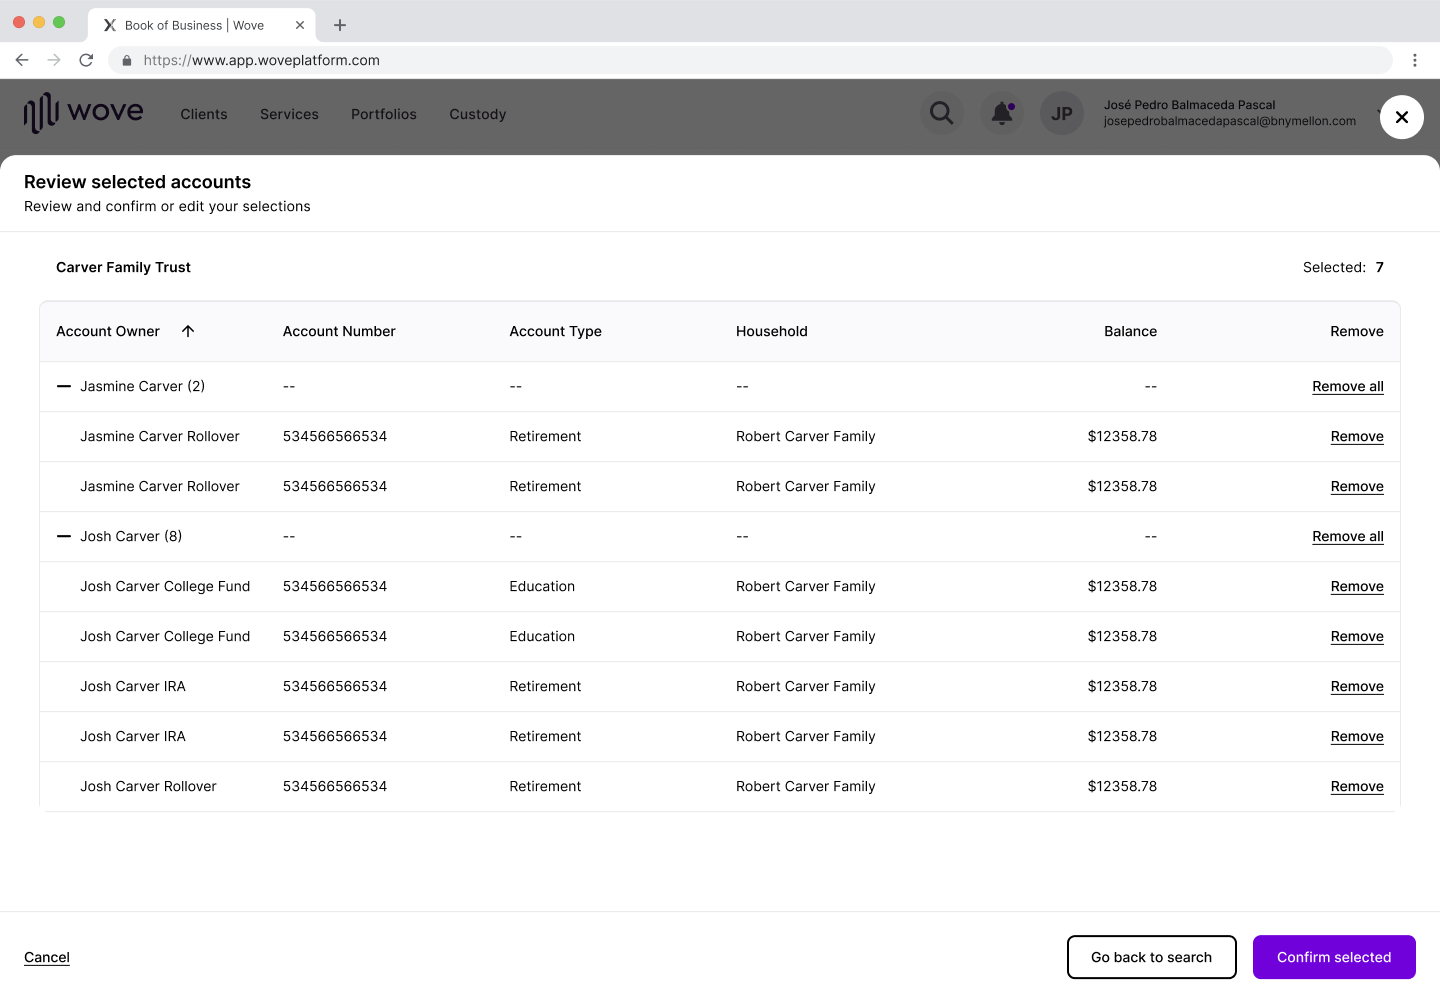Click Go back to search
The width and height of the screenshot is (1440, 1001).
pyautogui.click(x=1151, y=957)
